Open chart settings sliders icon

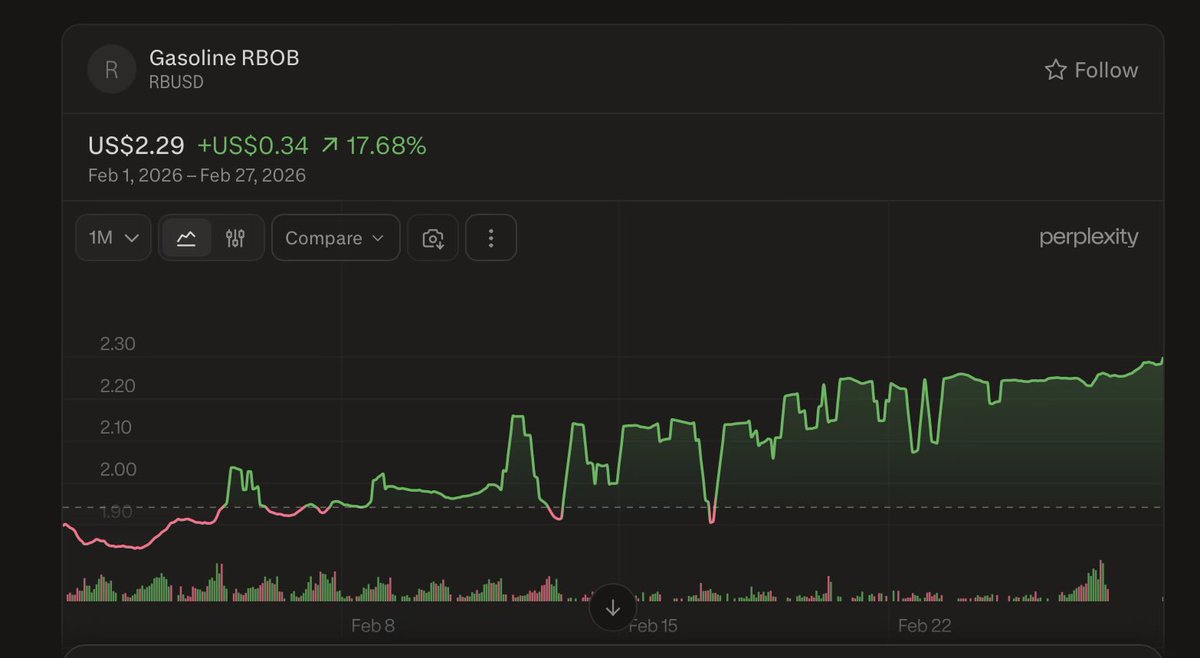(236, 238)
